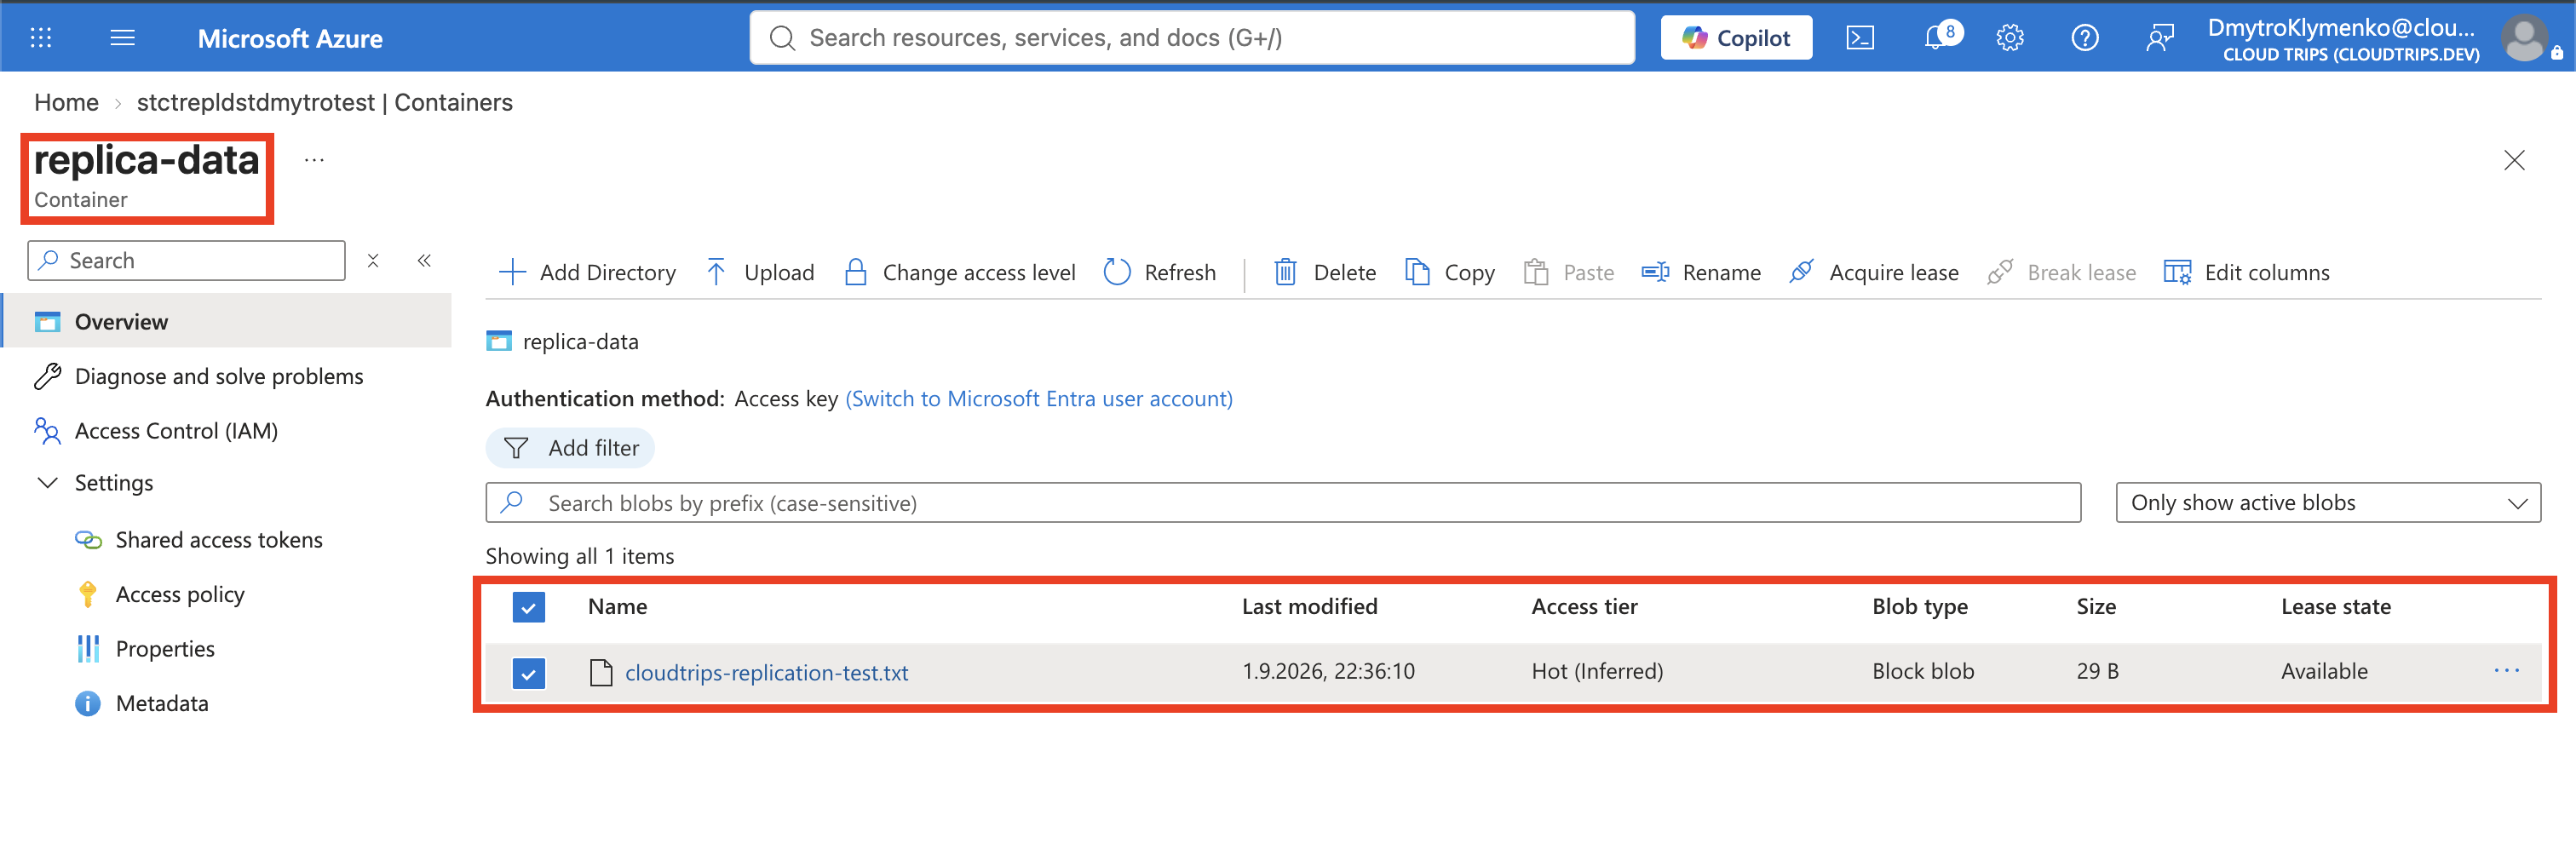Click the Paste toolbar item

(1569, 272)
